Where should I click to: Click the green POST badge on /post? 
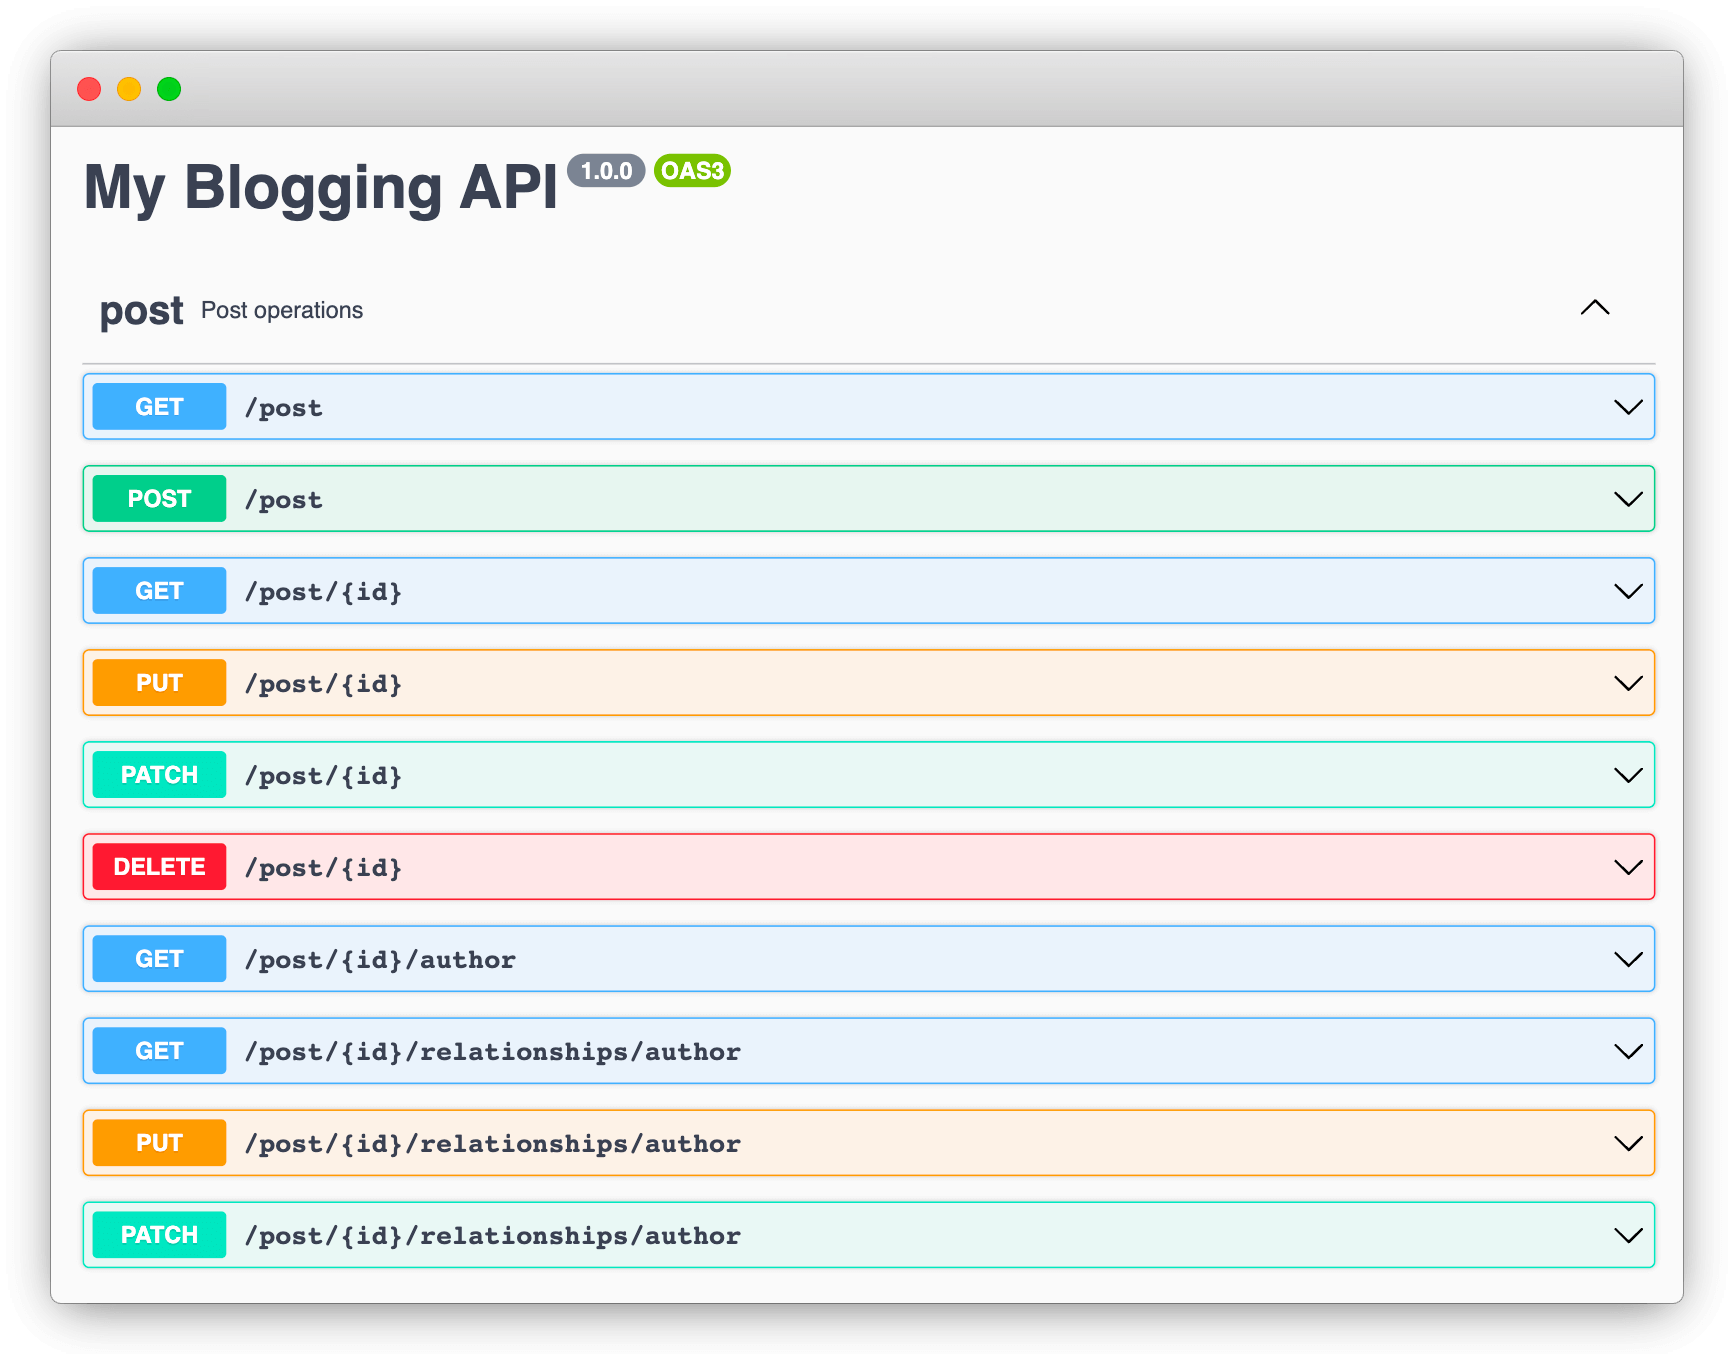[158, 498]
